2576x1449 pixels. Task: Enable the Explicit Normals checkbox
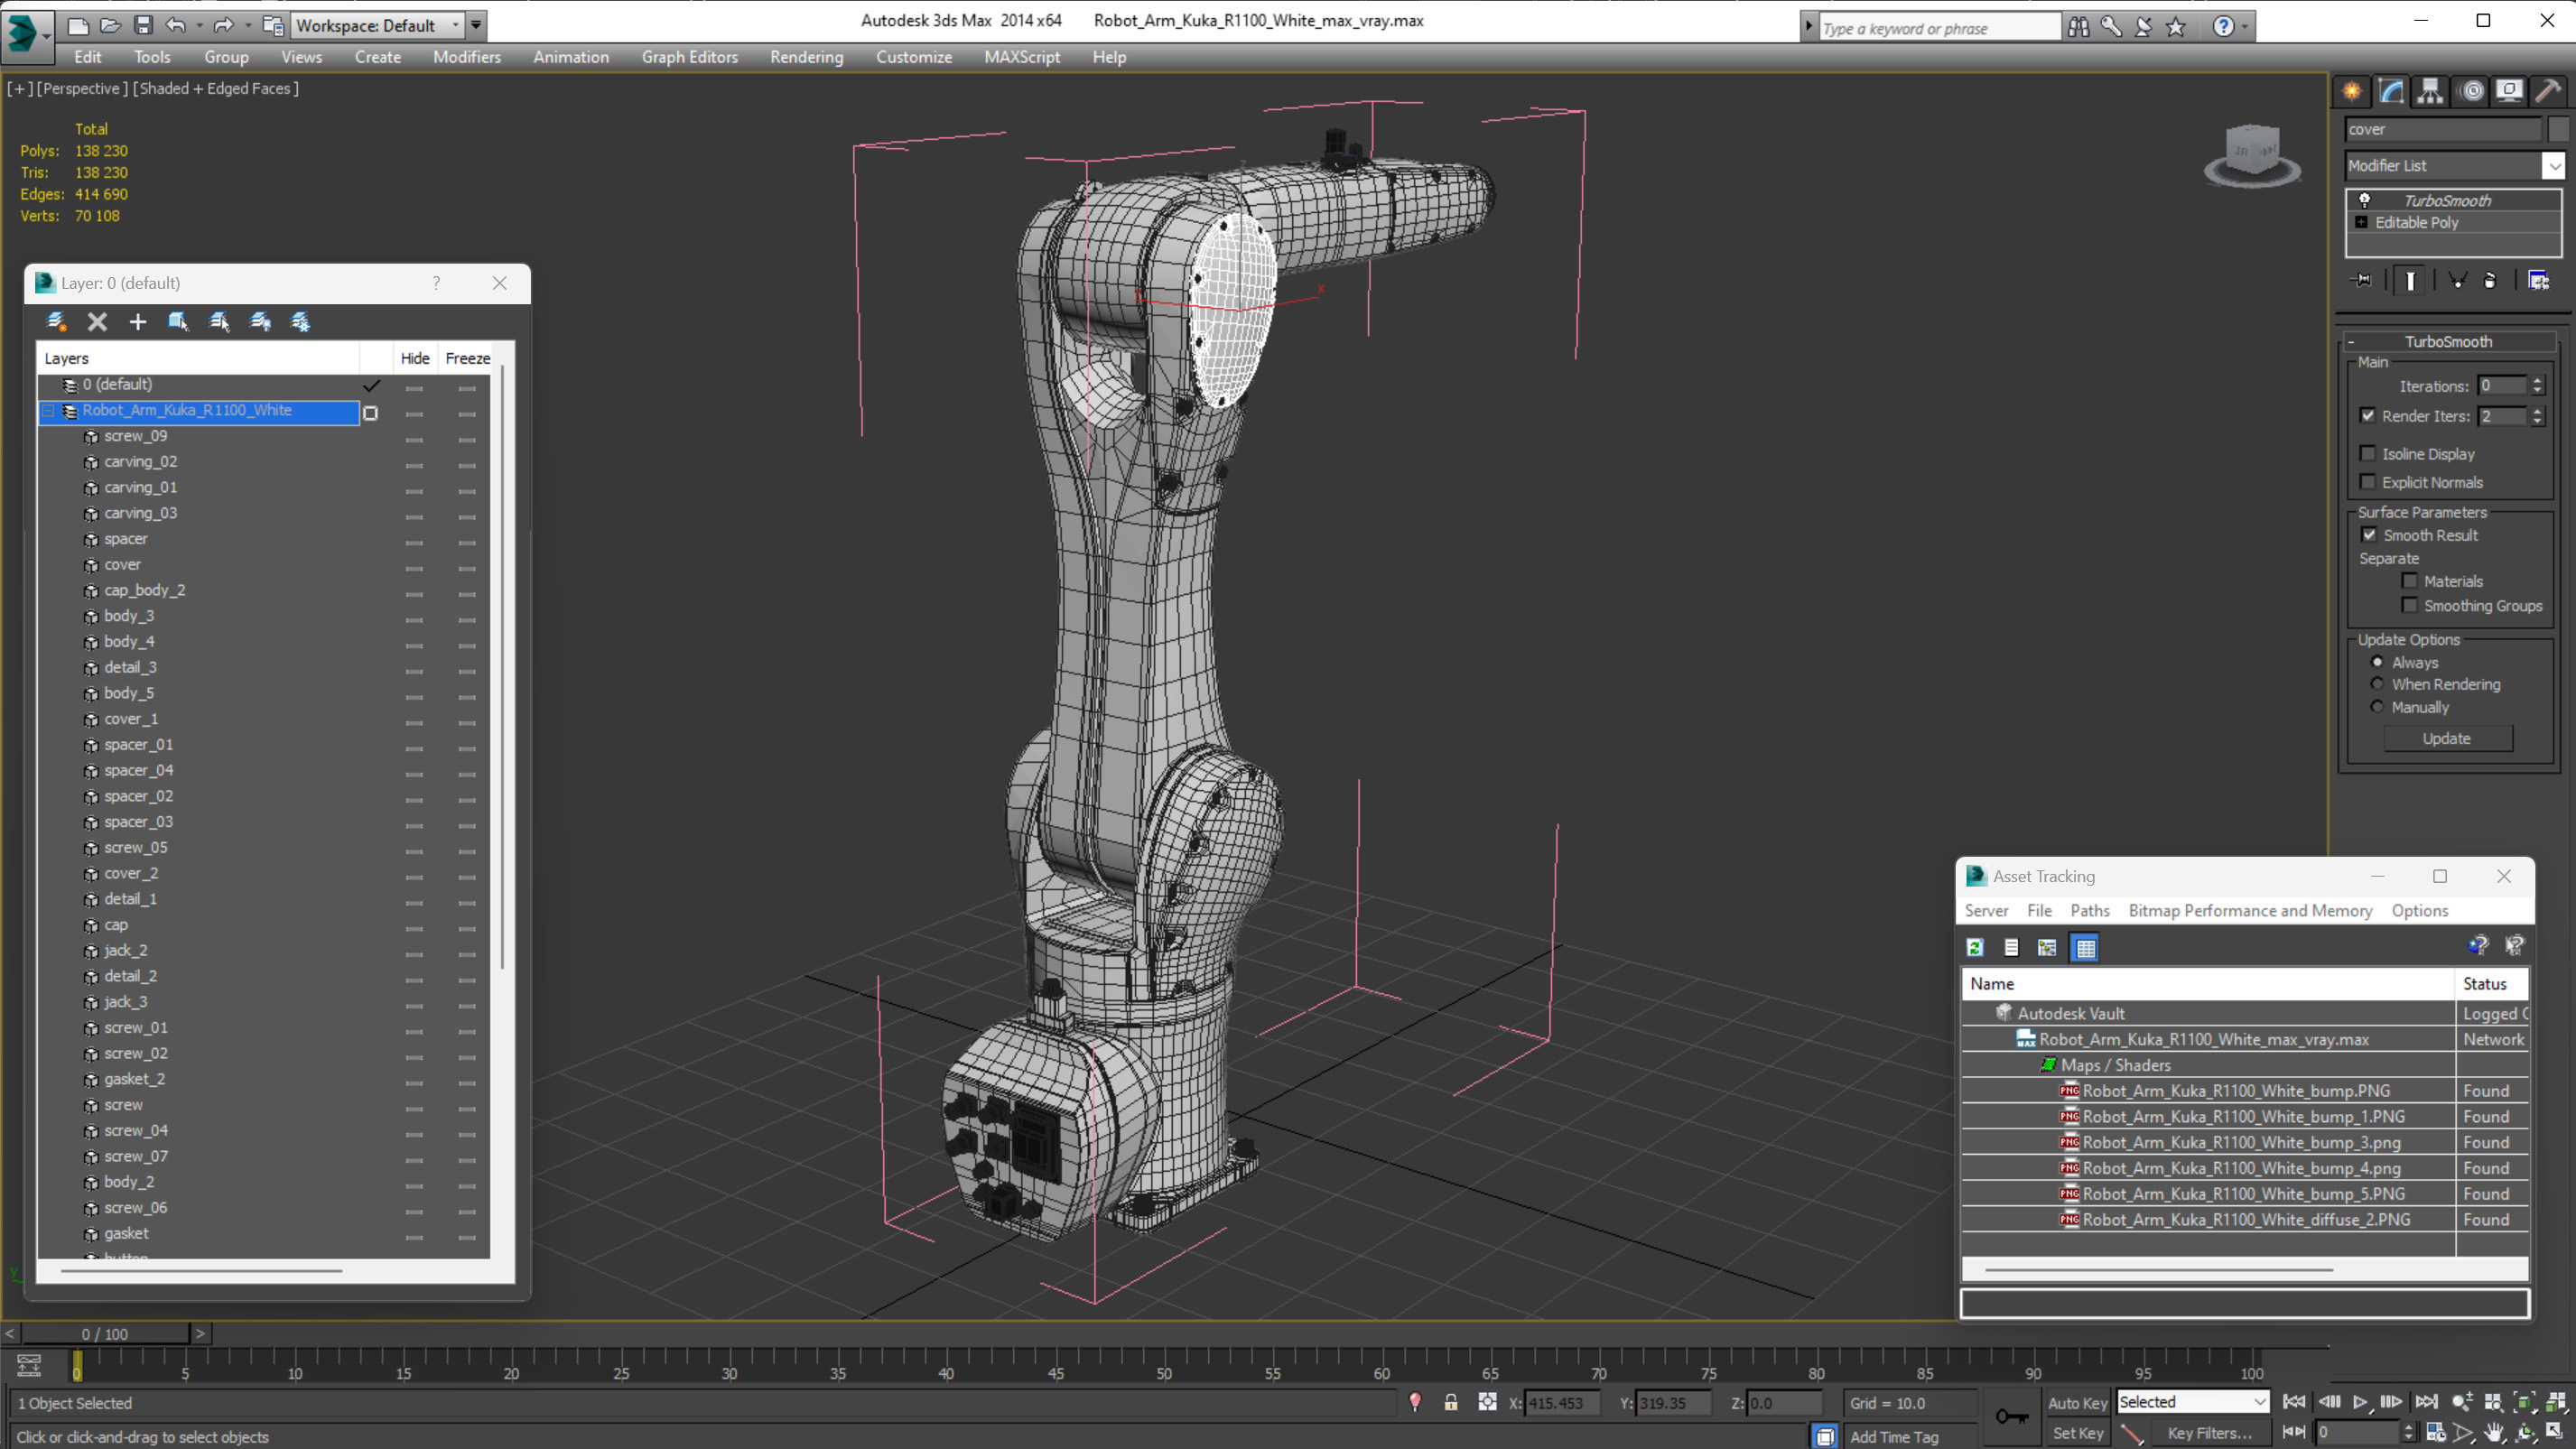coord(2367,482)
